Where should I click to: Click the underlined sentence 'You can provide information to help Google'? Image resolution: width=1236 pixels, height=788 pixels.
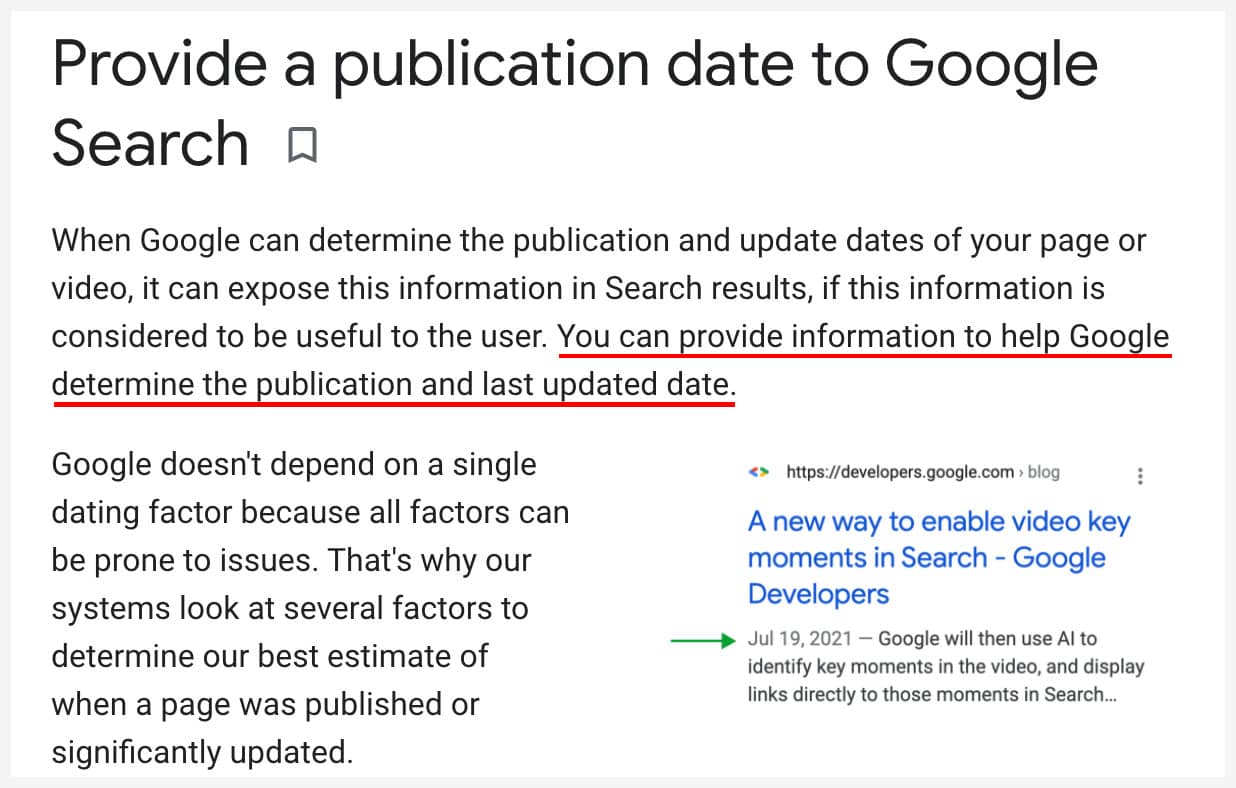click(863, 337)
